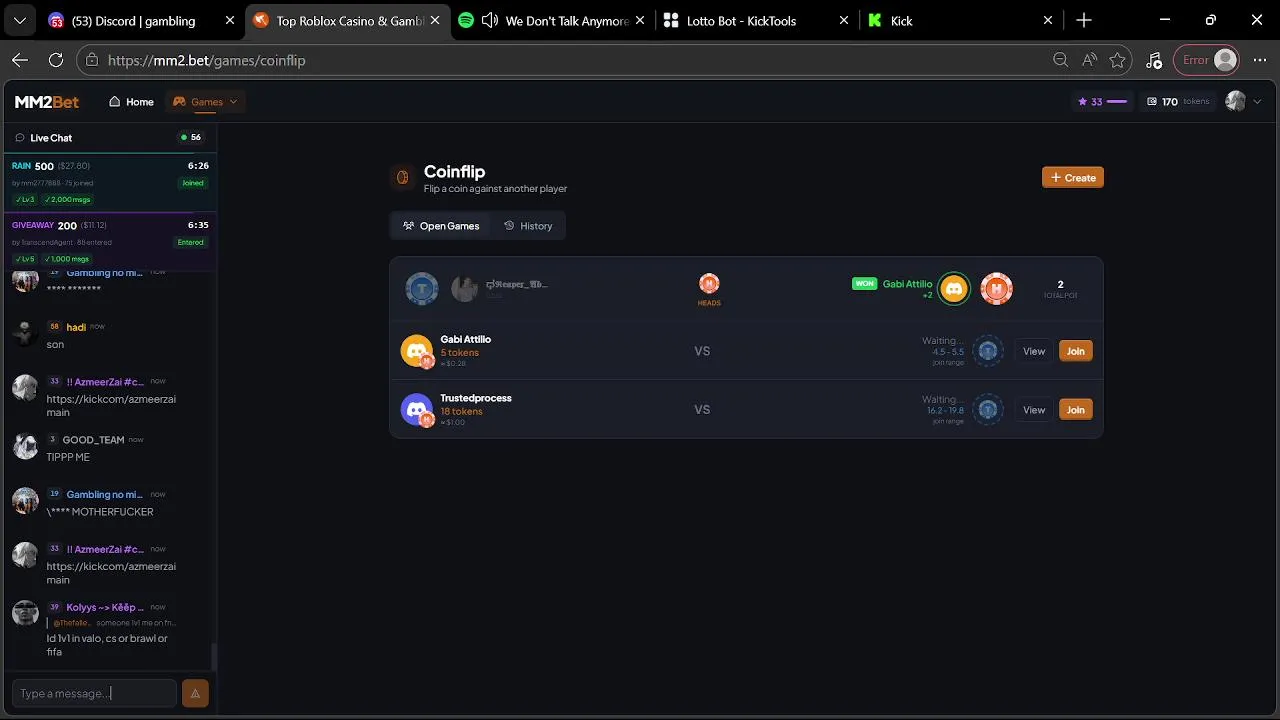Expand the Games dropdown menu
1280x720 pixels.
pos(205,101)
